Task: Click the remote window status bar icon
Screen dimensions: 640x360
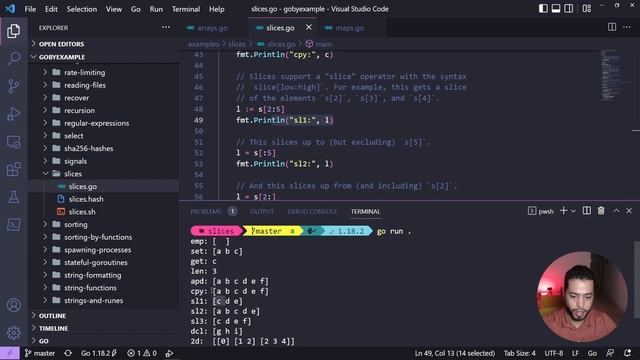Action: coord(10,353)
